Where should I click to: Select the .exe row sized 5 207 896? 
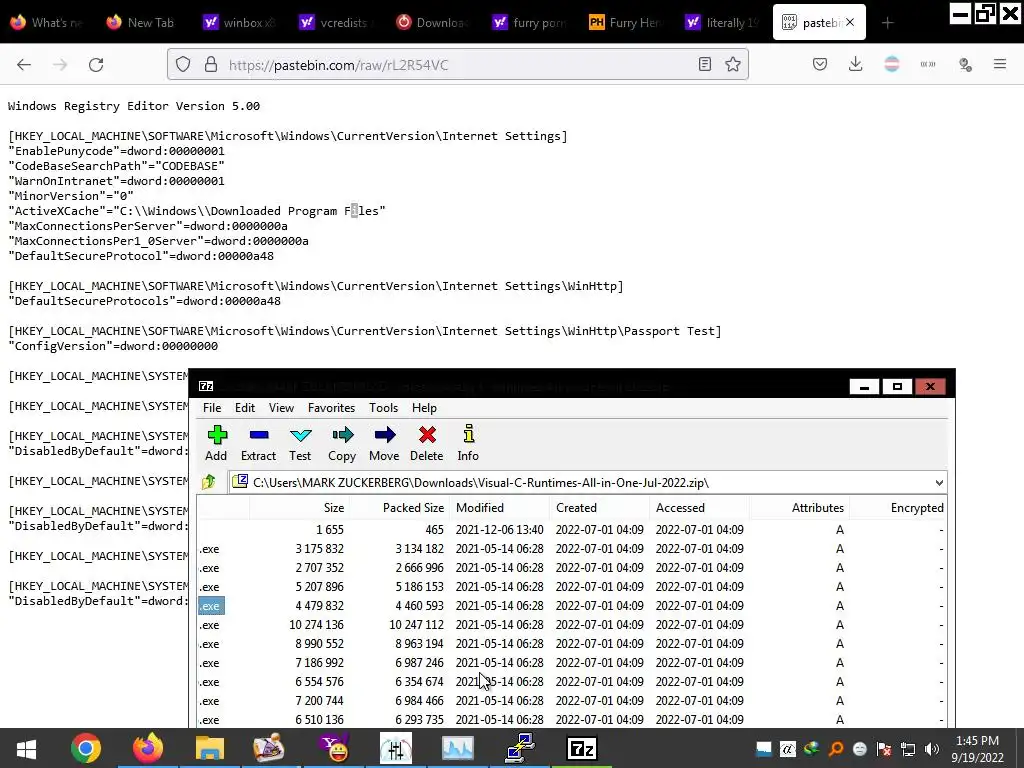571,586
